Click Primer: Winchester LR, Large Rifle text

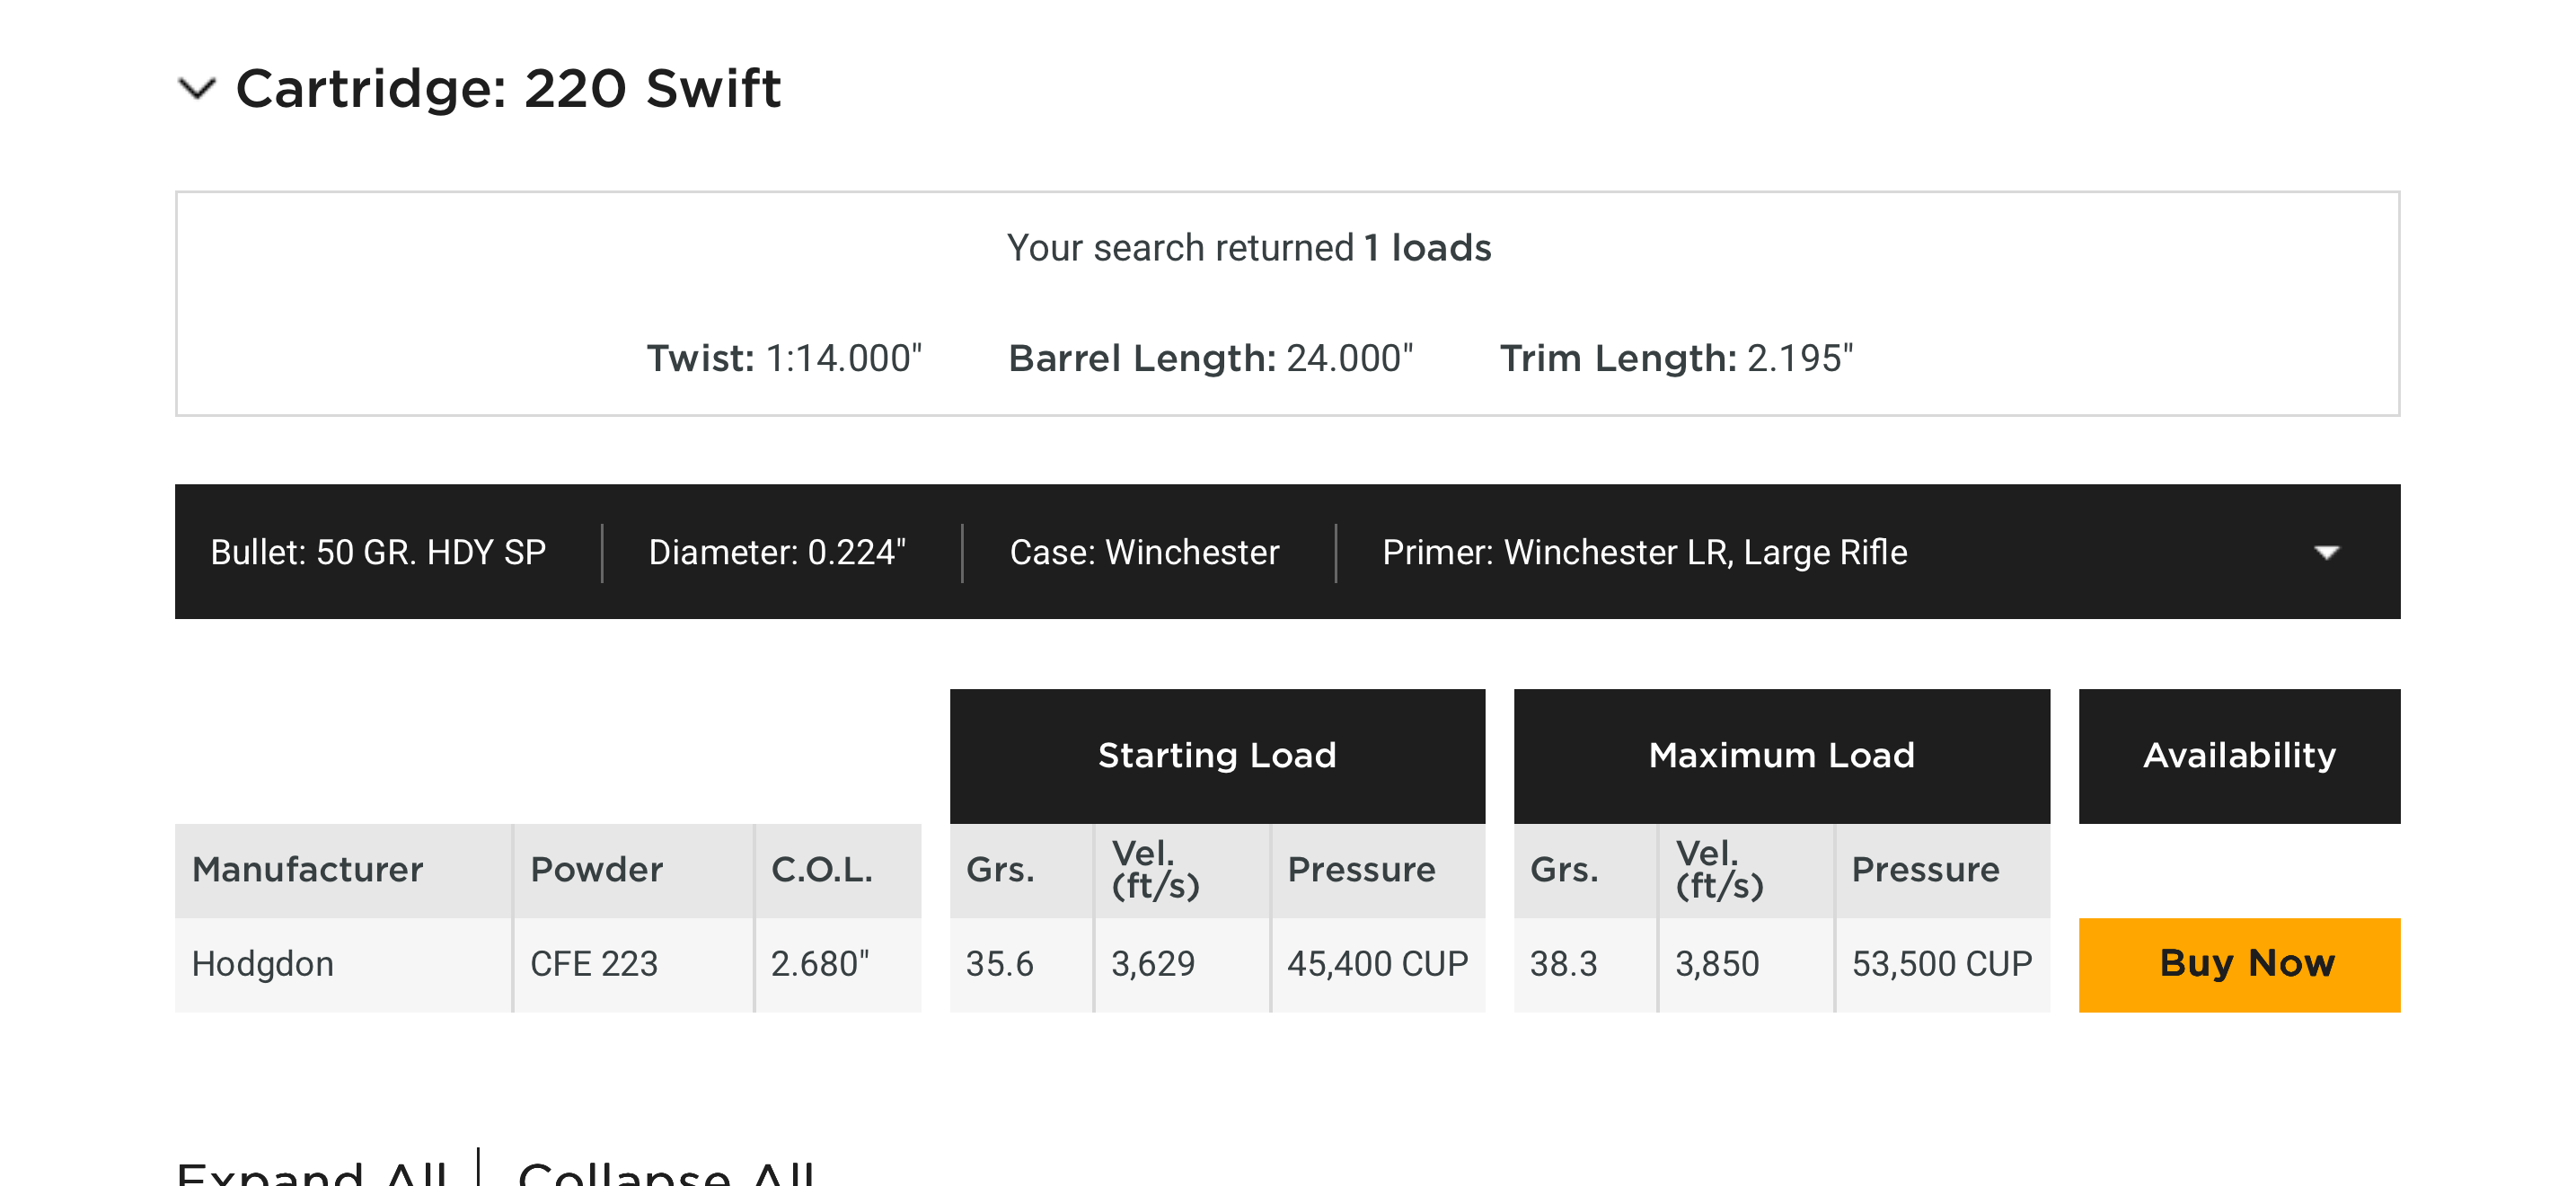(x=1644, y=552)
